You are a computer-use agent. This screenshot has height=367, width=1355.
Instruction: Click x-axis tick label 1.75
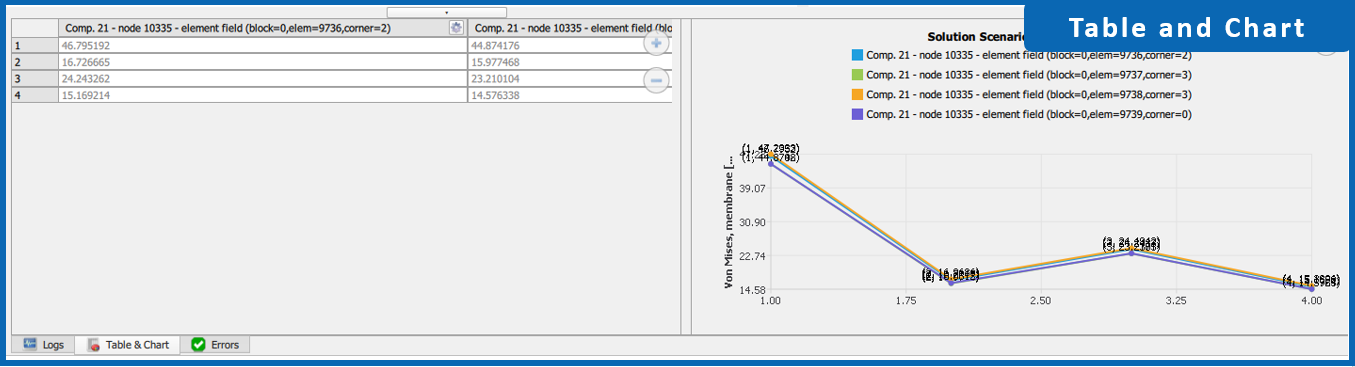(x=906, y=300)
